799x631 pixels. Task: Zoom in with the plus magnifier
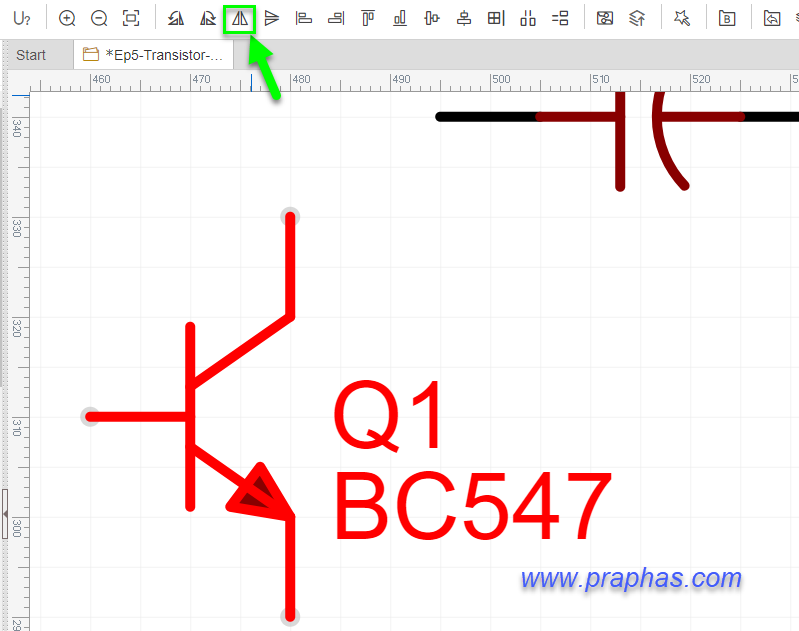(67, 19)
